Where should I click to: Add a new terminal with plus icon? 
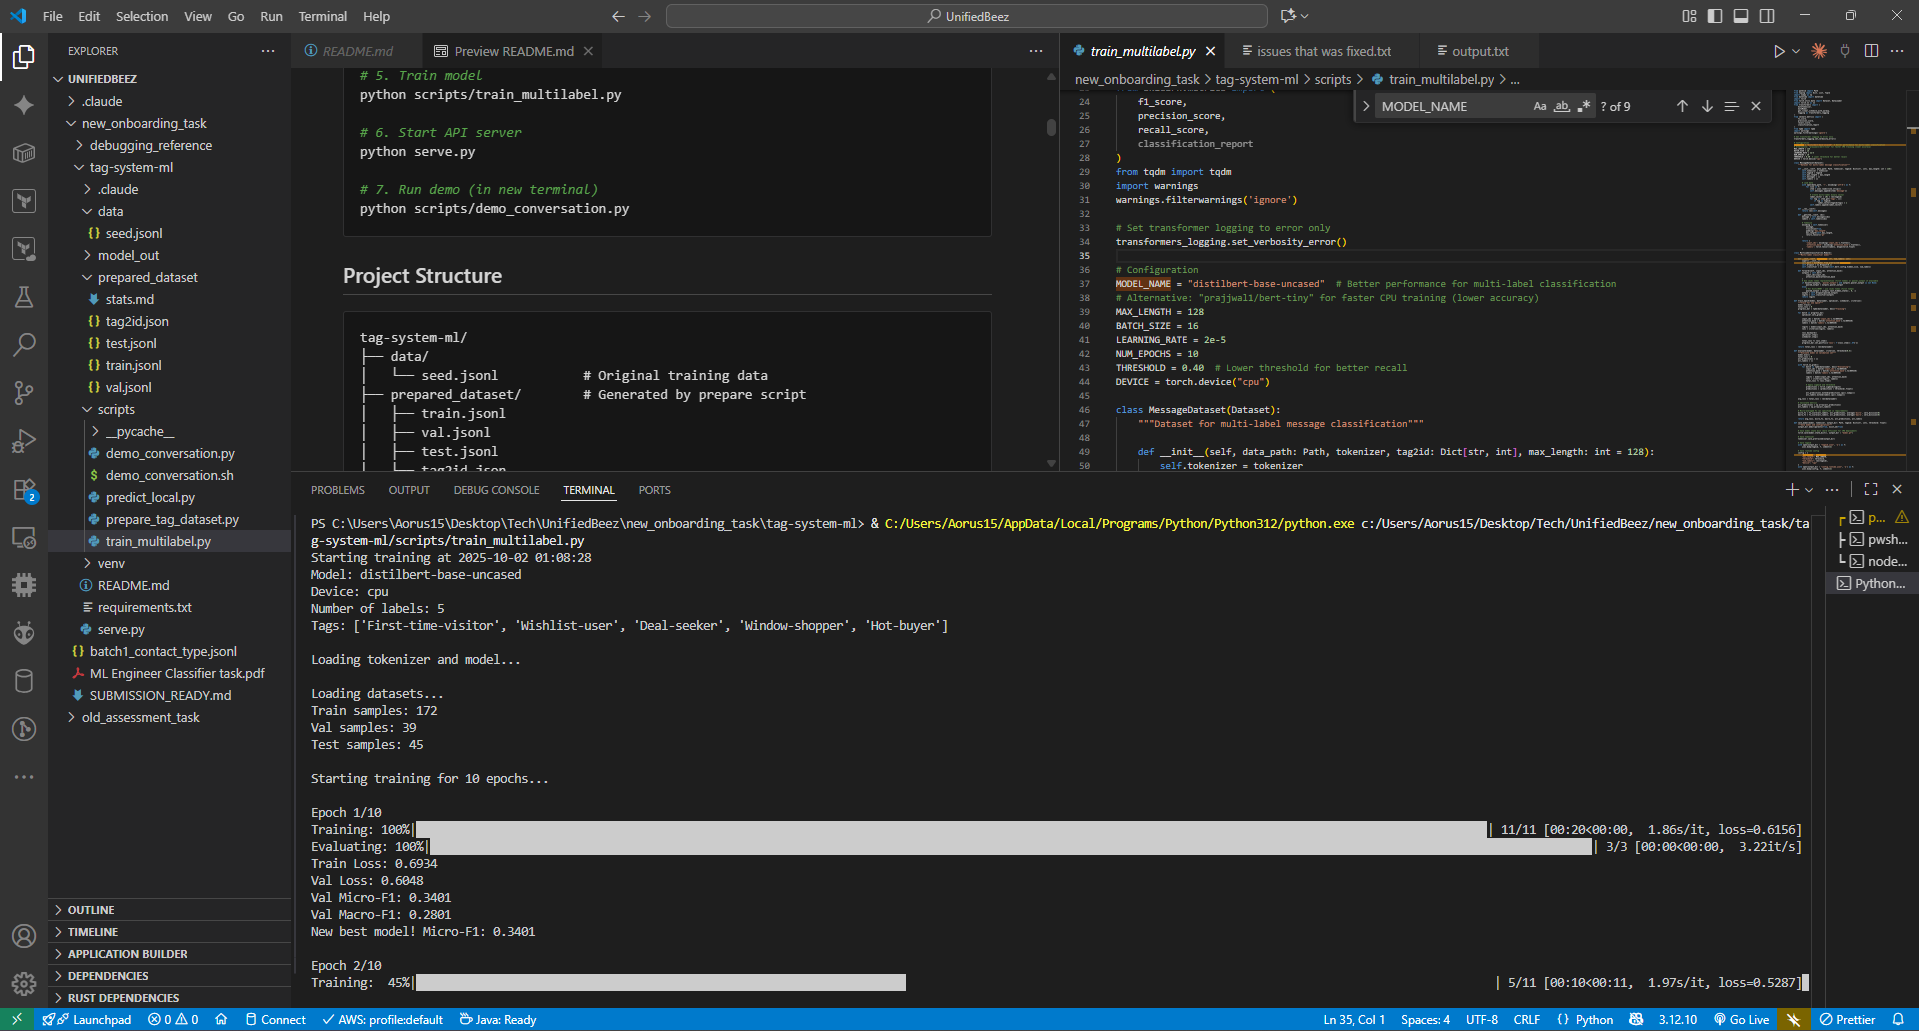1792,489
